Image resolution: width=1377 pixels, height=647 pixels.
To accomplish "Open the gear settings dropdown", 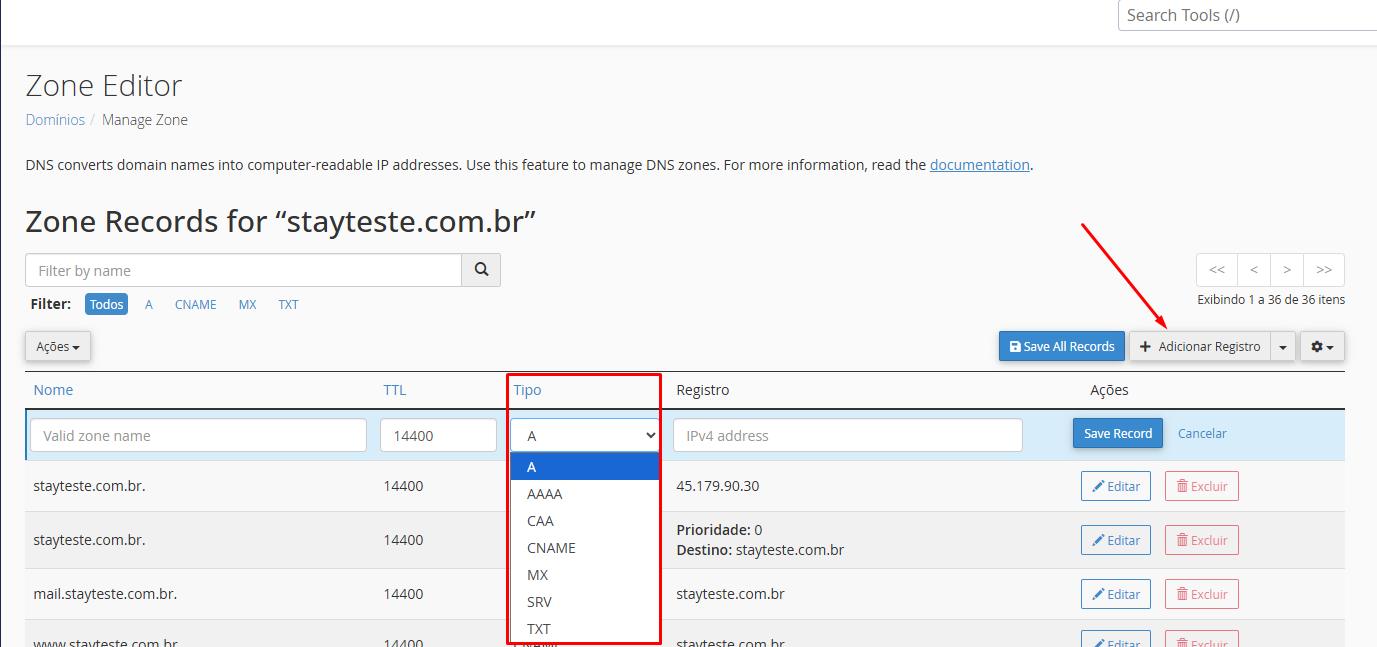I will coord(1322,347).
